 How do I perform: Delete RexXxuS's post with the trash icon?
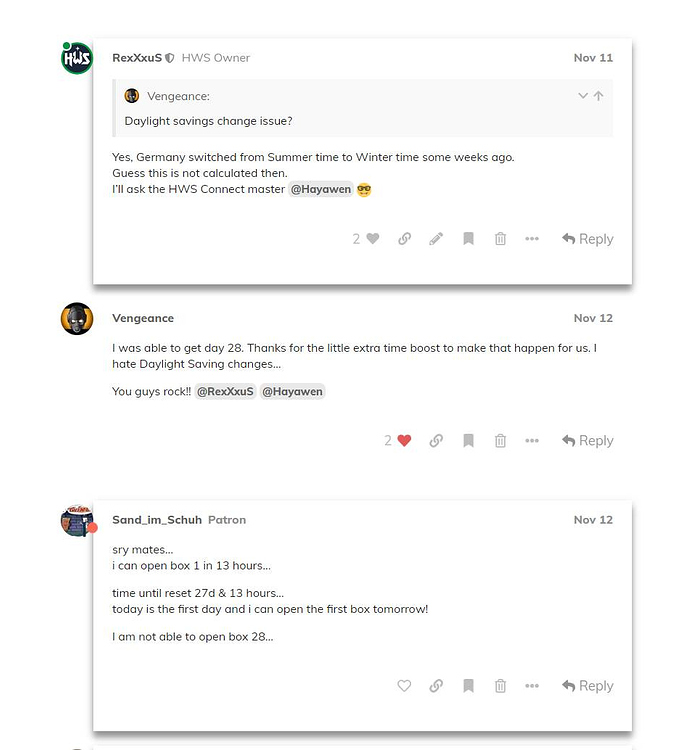point(500,239)
